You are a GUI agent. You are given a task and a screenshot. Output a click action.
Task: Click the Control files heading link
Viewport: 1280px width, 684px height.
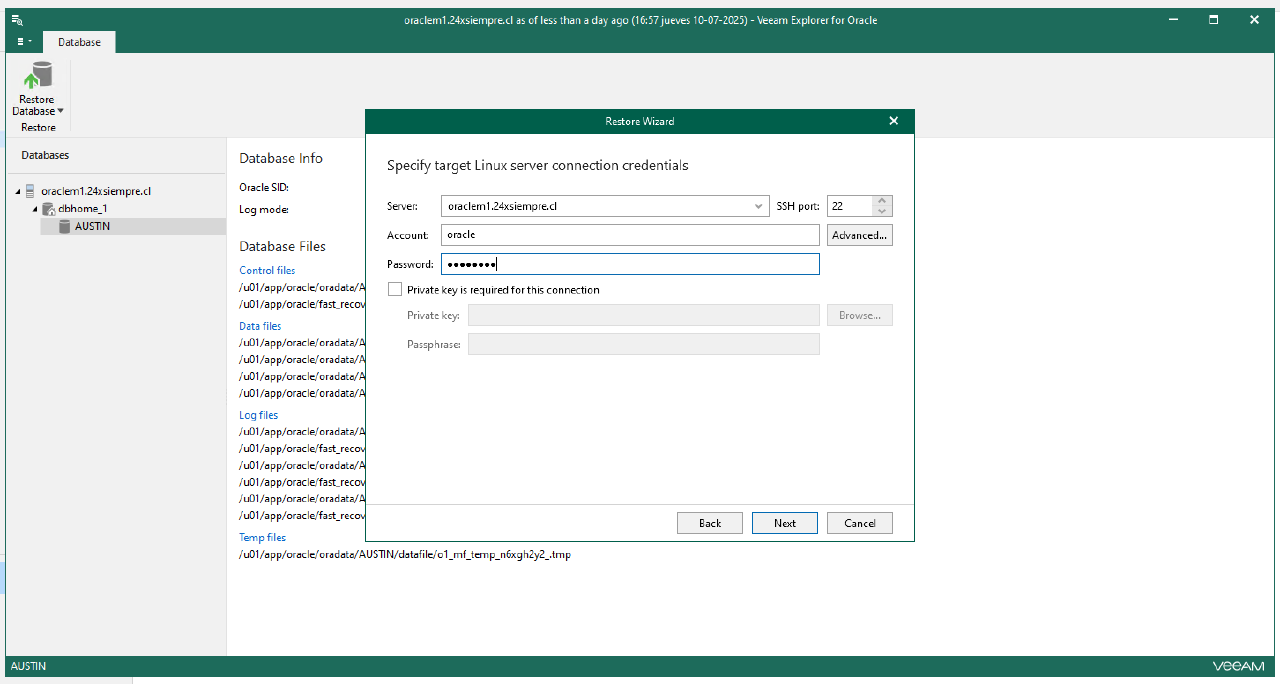(267, 270)
